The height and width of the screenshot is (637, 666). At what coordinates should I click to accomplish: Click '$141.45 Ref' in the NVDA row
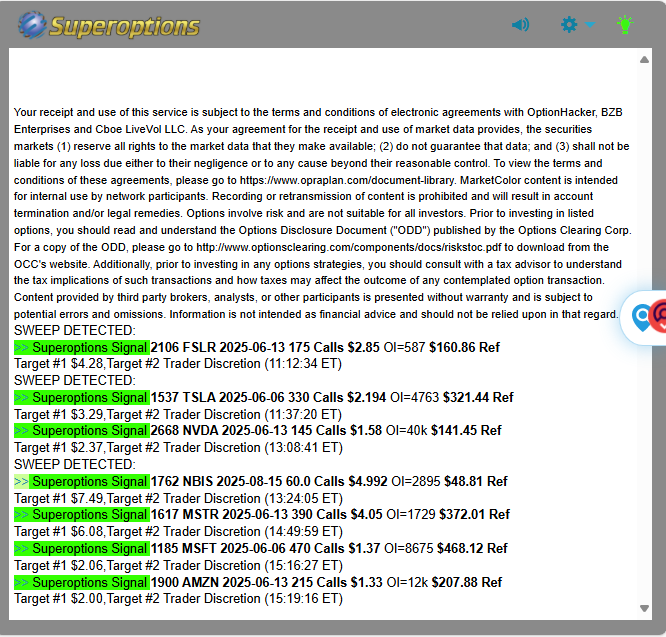pyautogui.click(x=466, y=431)
